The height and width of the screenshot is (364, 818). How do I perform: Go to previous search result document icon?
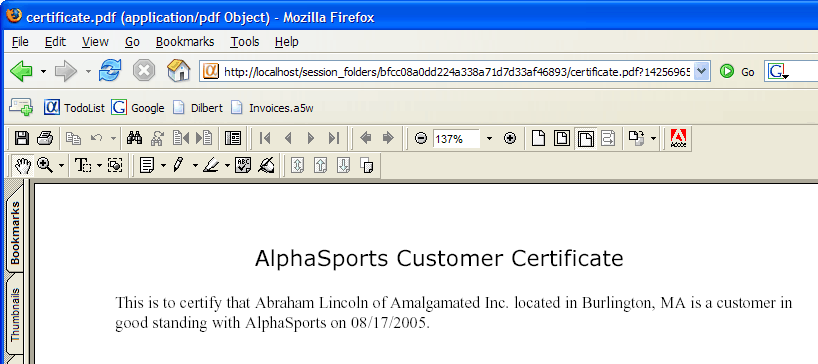click(x=181, y=138)
